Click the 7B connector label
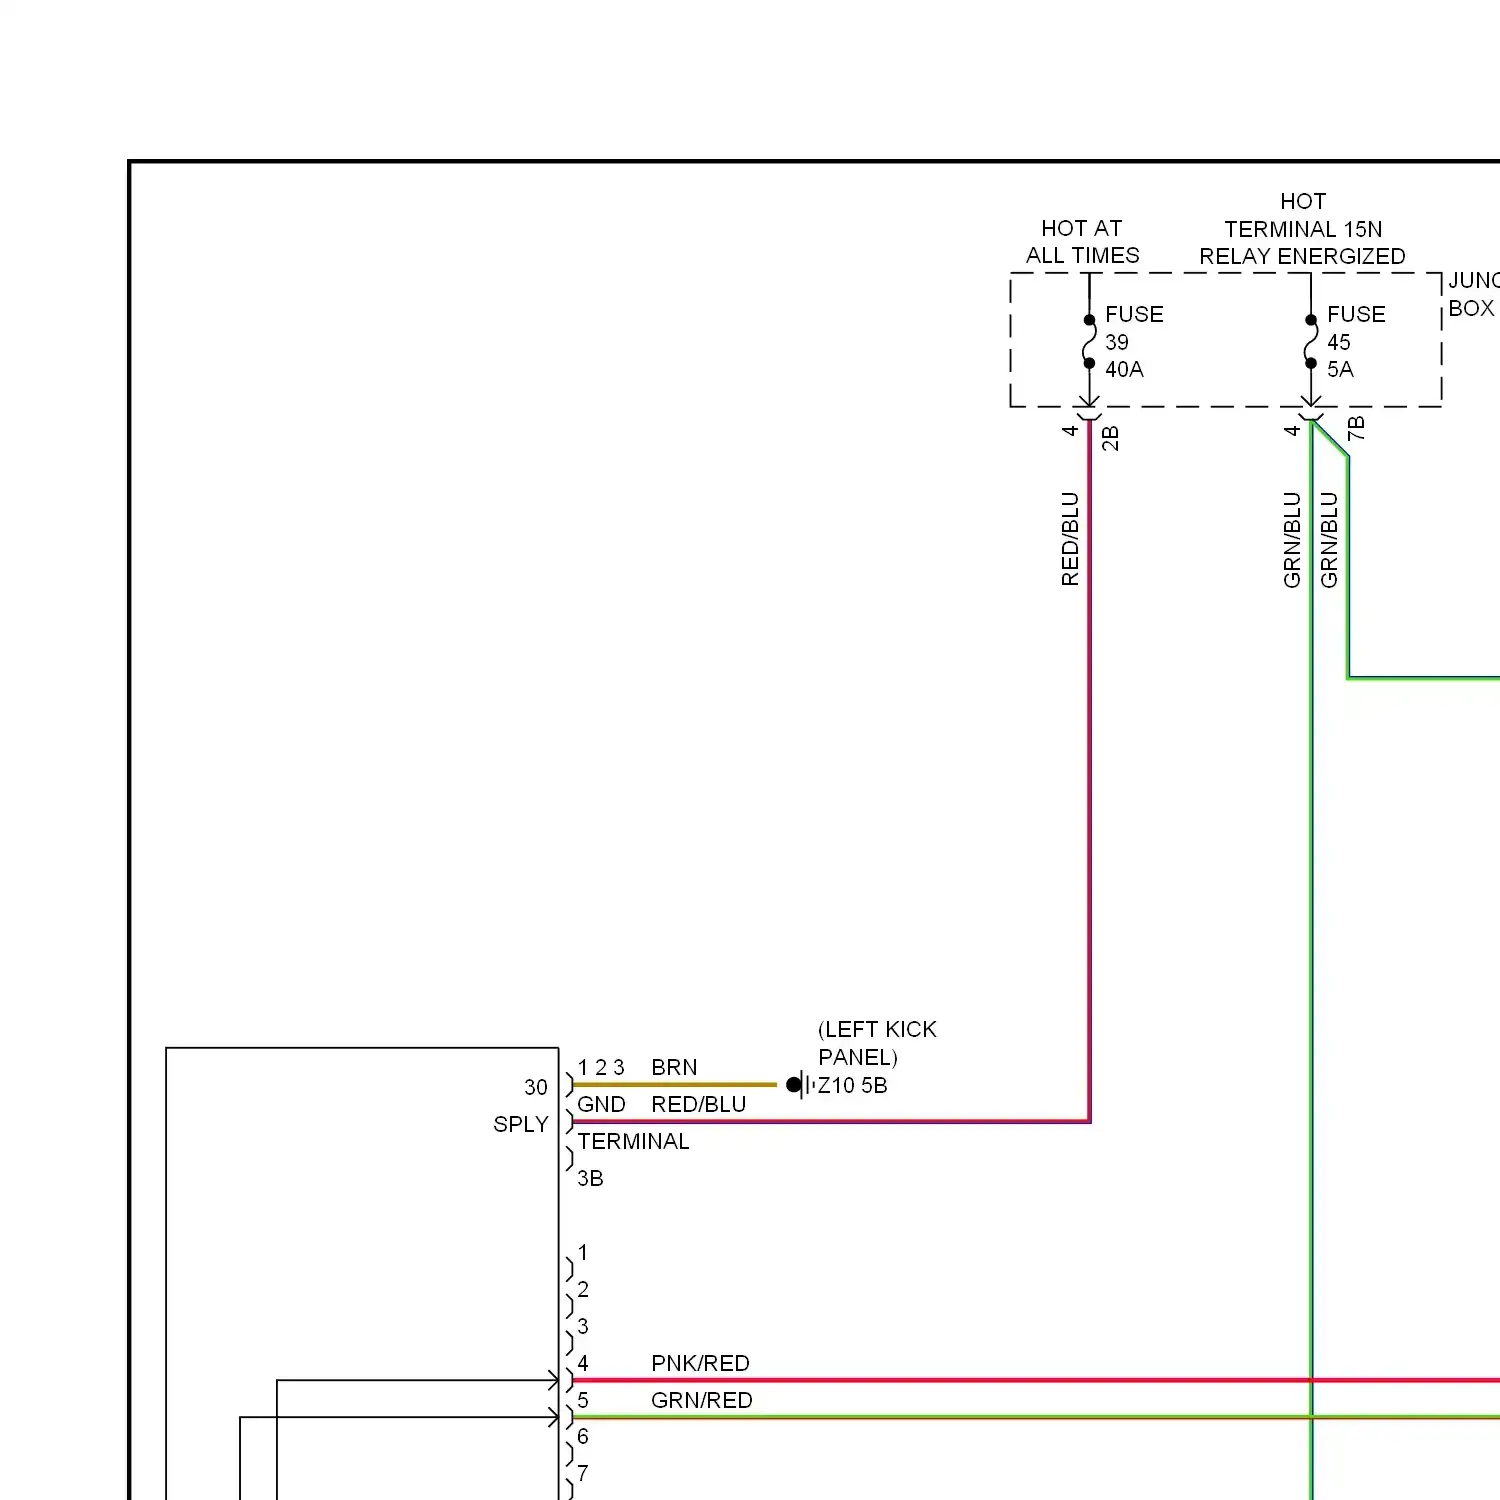Screen dimensions: 1500x1500 [1356, 429]
